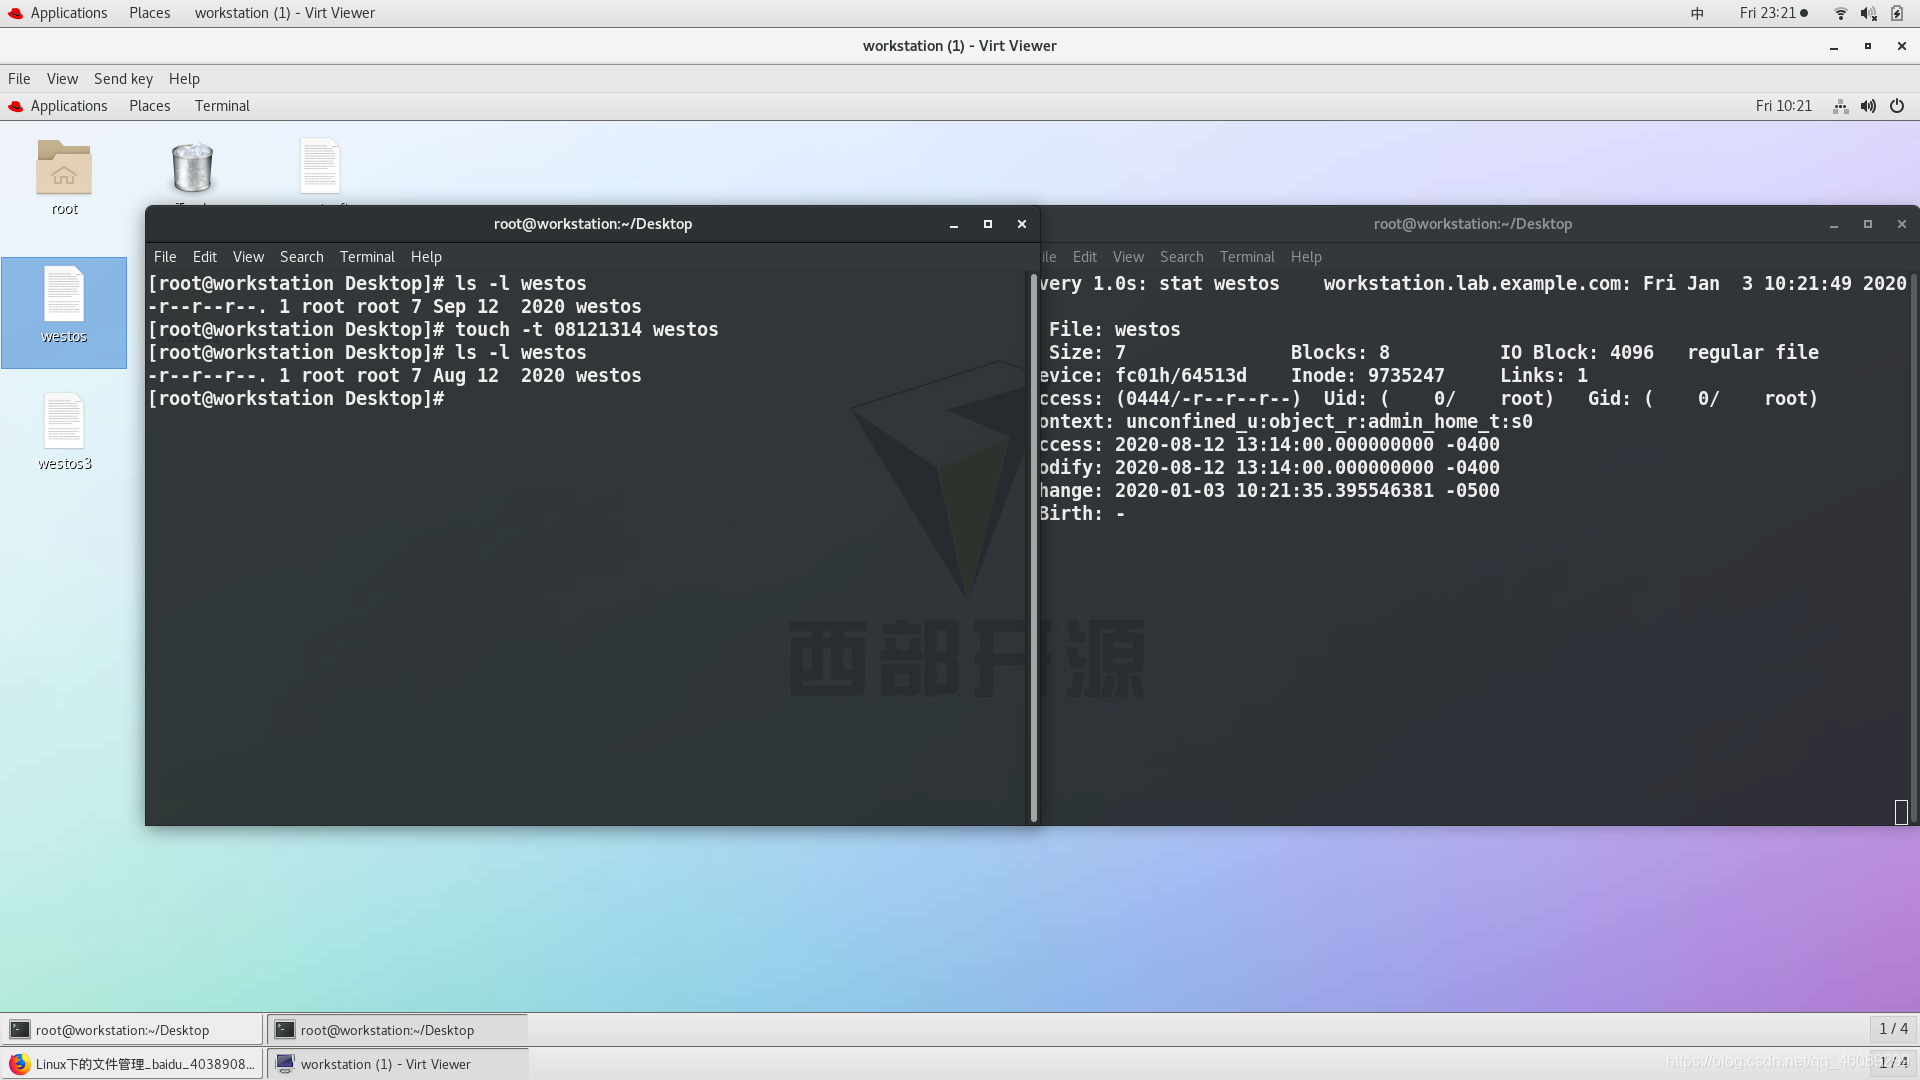Open host Places menu in top bar
Image resolution: width=1920 pixels, height=1080 pixels.
coord(150,13)
